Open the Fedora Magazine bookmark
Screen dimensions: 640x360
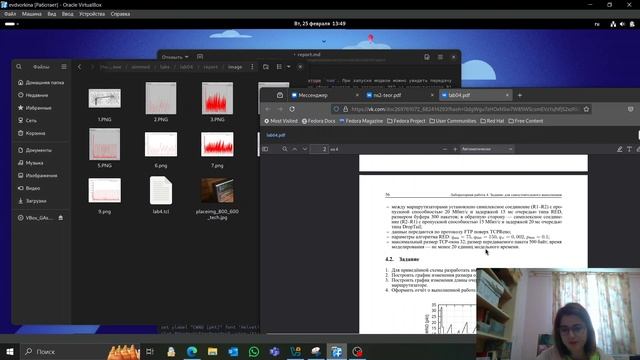coord(361,121)
